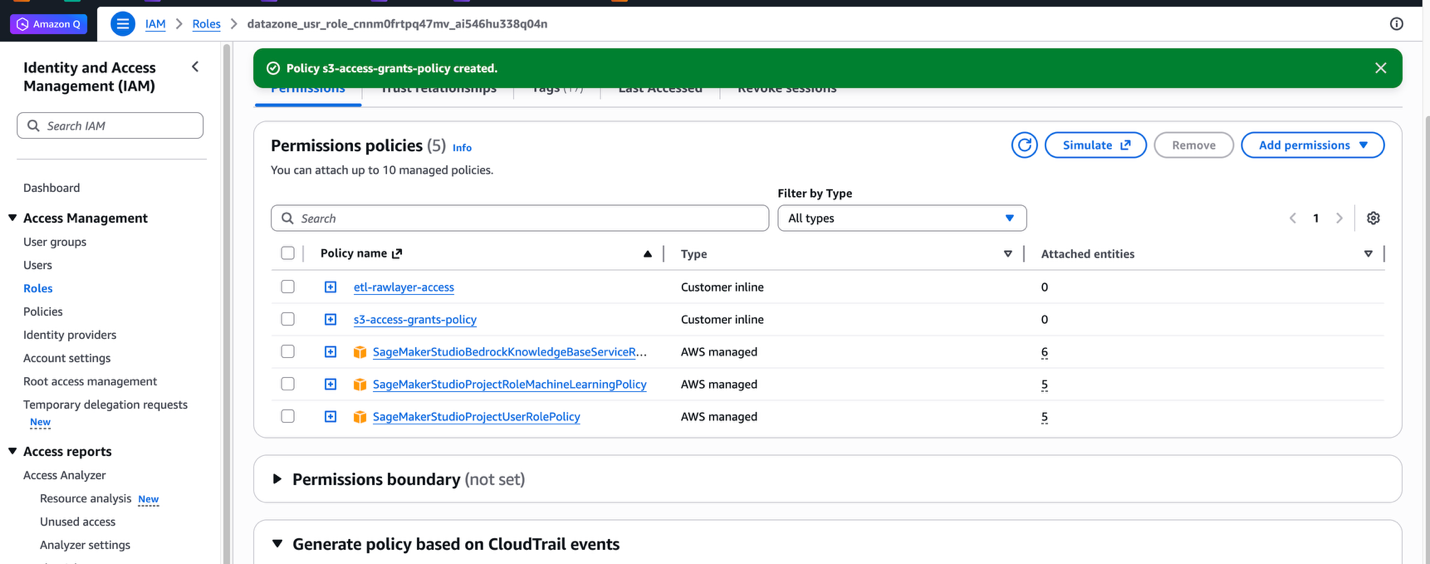Check the SageMakerStudioProjectRoleMachineLearningPolicy checkbox
Screen dimensions: 1430x564
point(288,384)
